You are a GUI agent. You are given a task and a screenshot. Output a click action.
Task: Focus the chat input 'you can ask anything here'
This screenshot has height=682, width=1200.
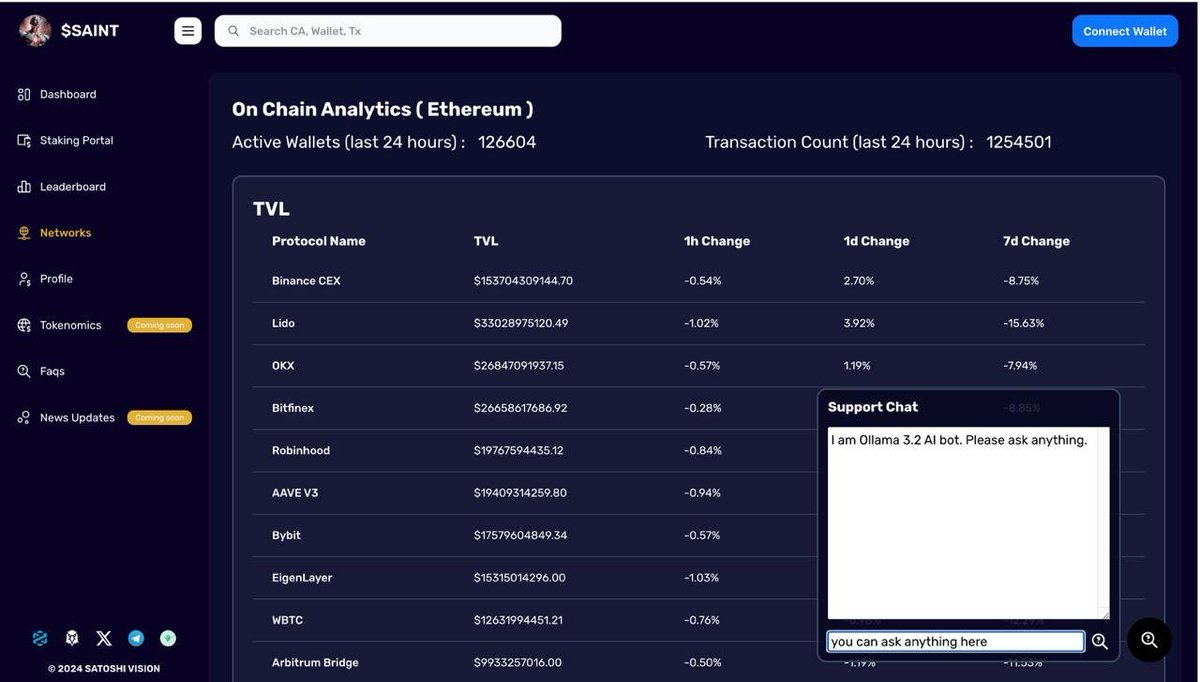956,642
